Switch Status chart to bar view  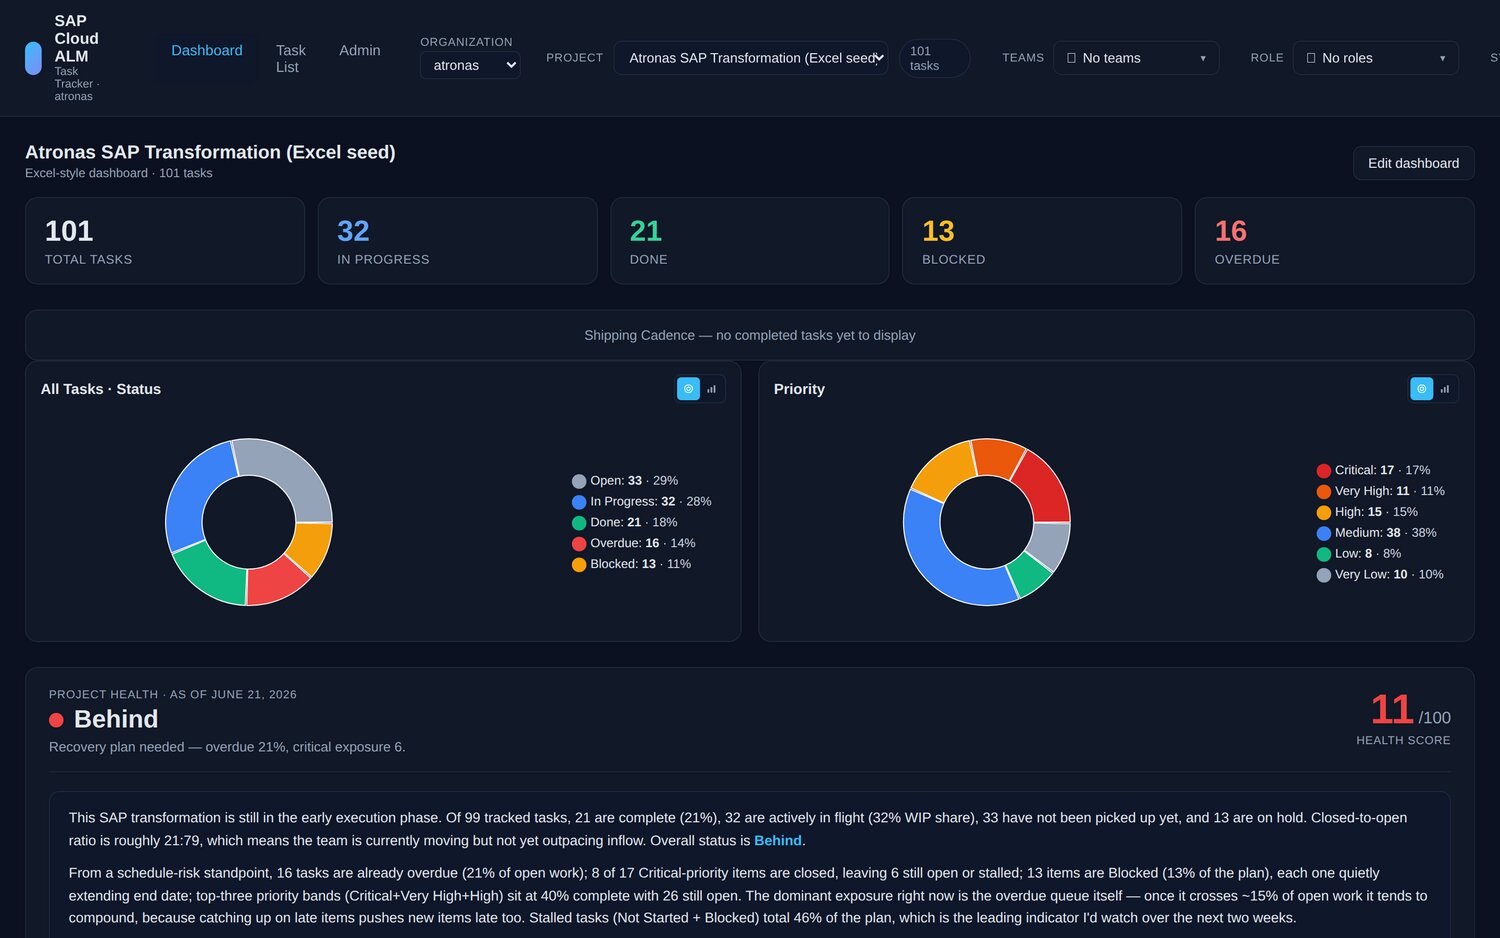point(711,389)
